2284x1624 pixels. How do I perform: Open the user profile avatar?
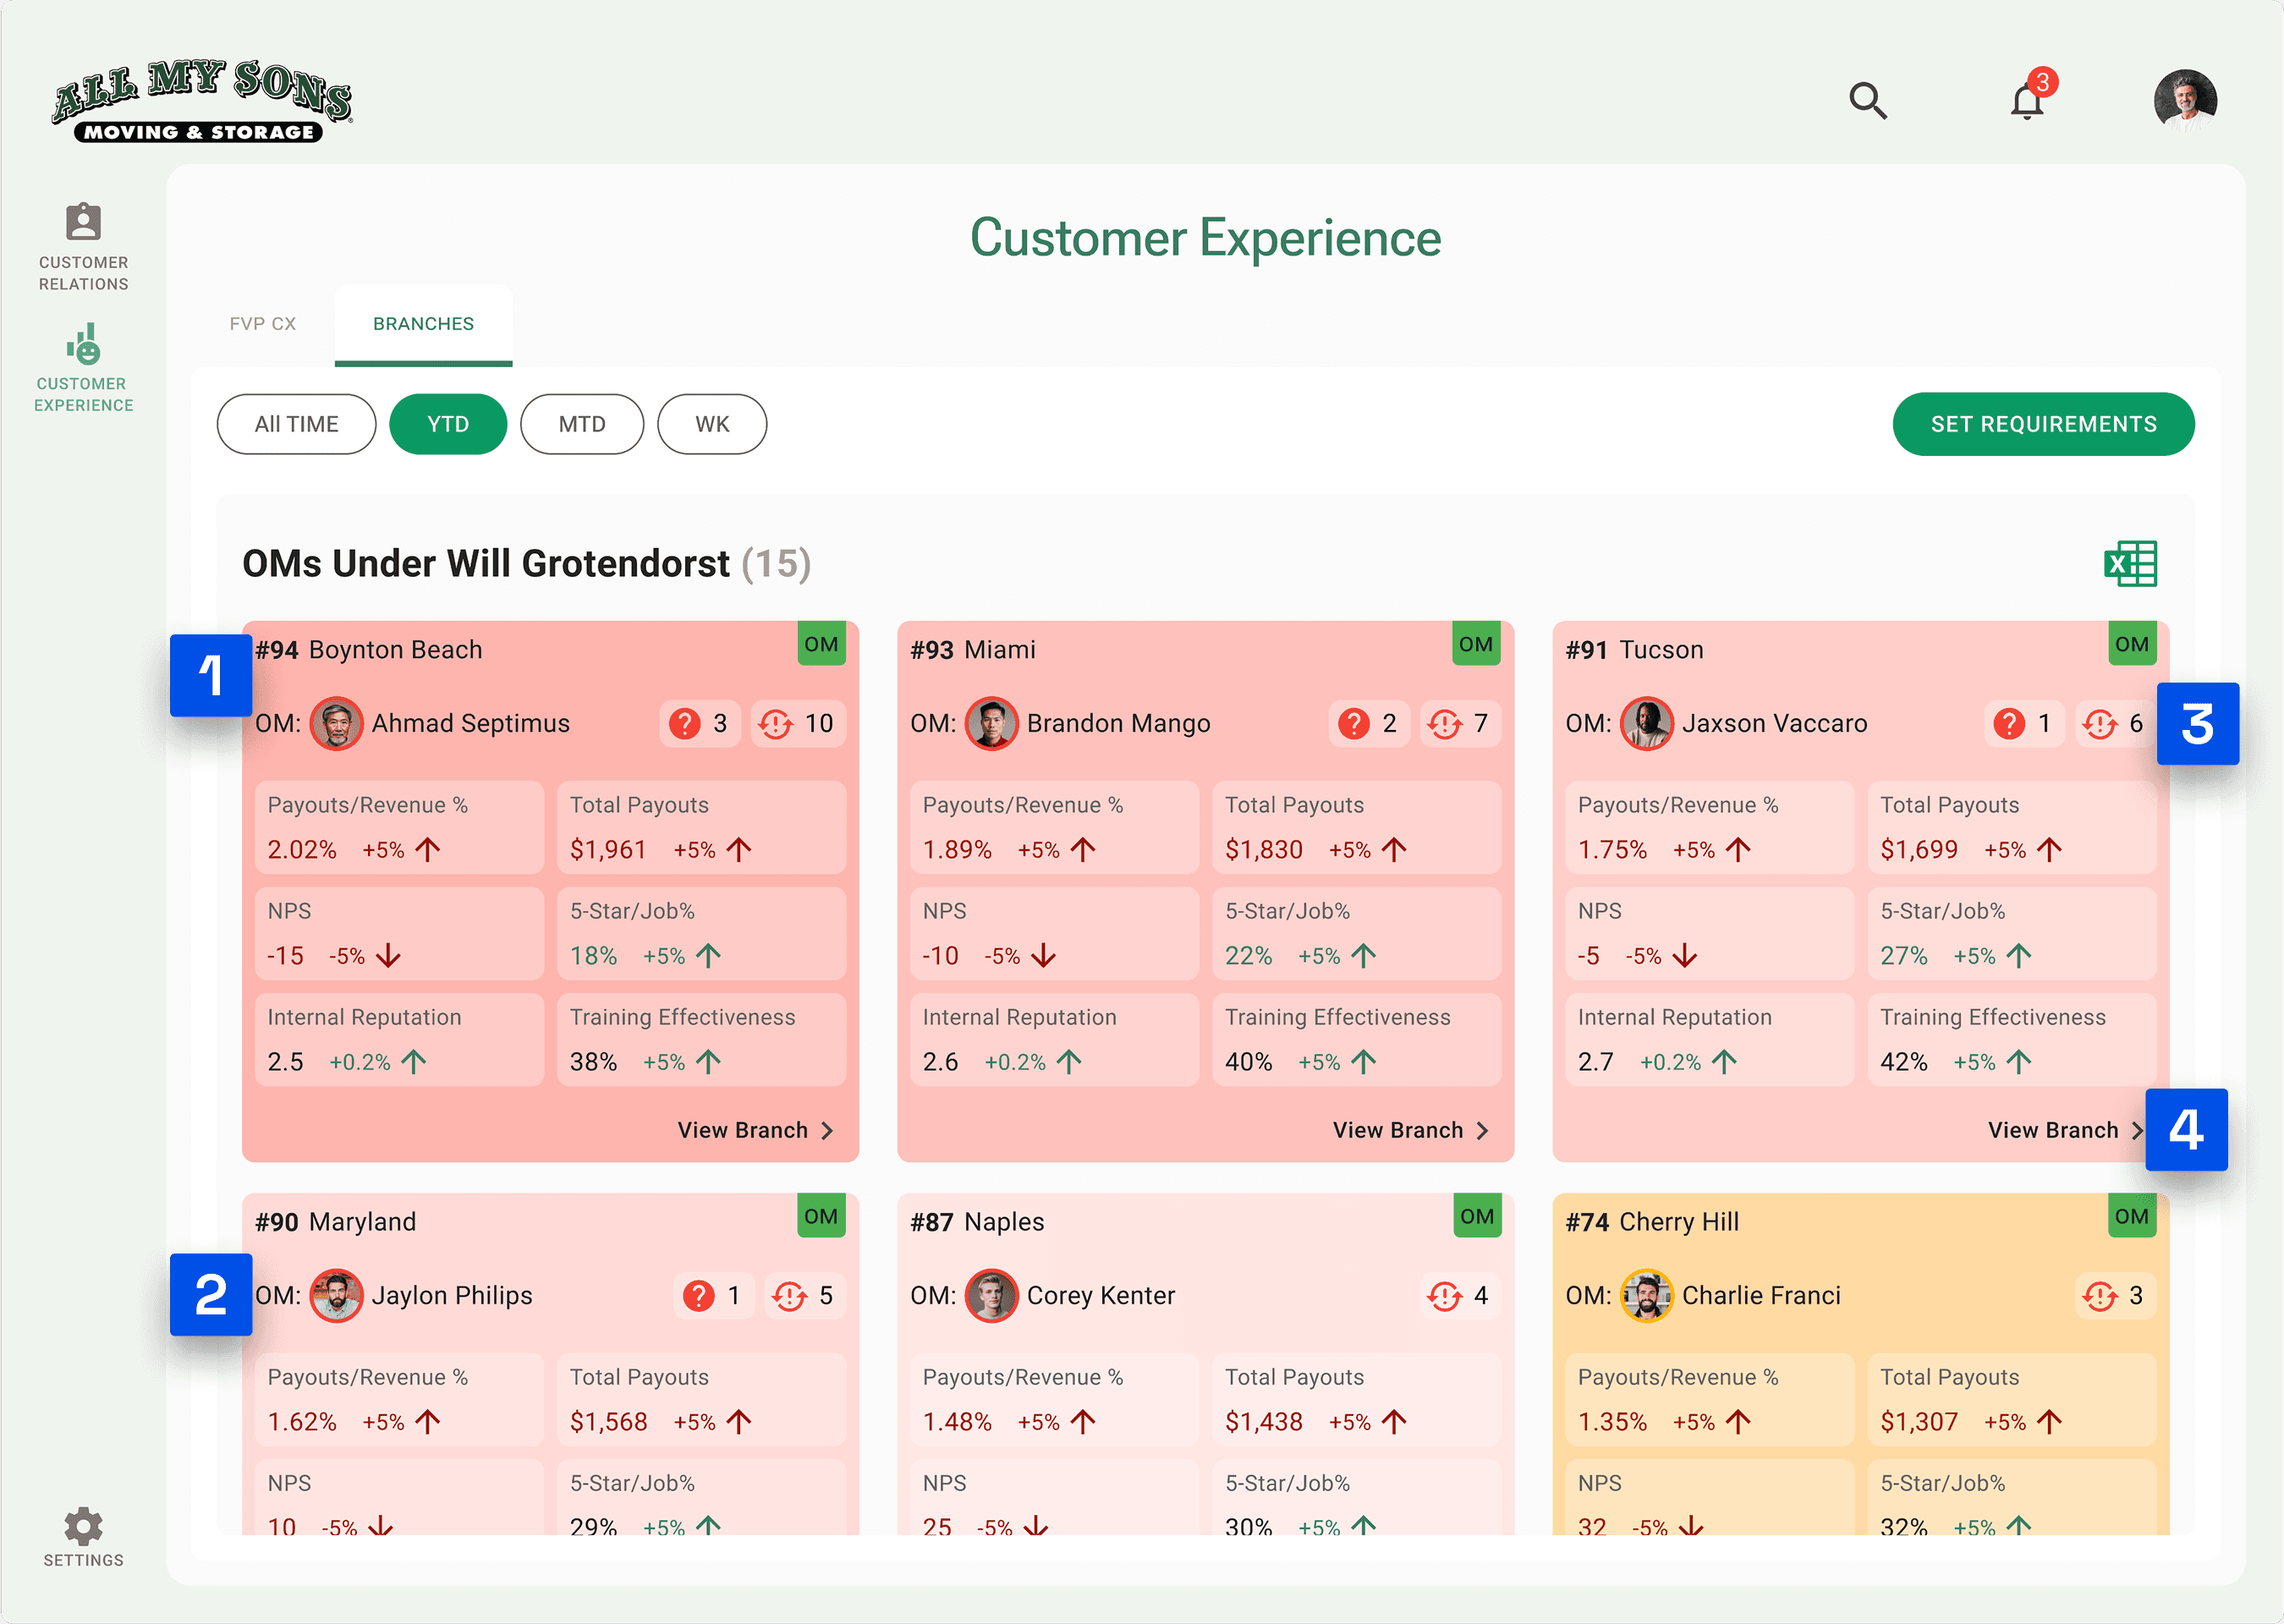(2185, 101)
